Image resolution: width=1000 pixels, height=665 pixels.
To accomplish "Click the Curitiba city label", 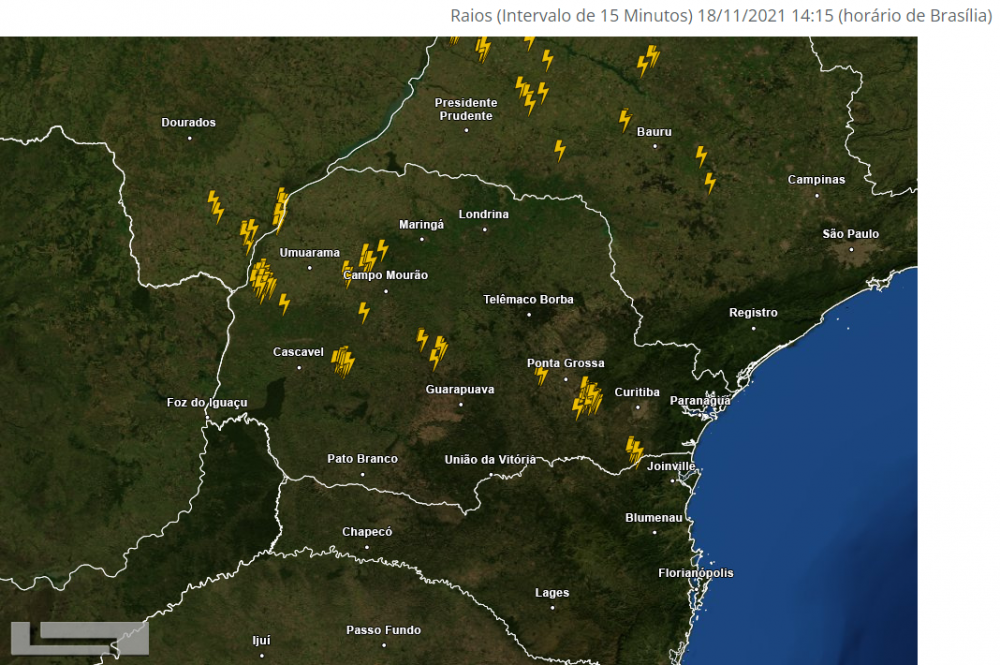I will pyautogui.click(x=637, y=393).
